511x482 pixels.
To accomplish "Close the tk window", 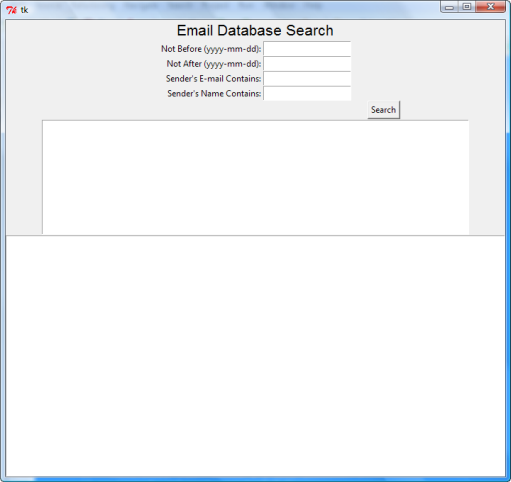I will [x=490, y=7].
